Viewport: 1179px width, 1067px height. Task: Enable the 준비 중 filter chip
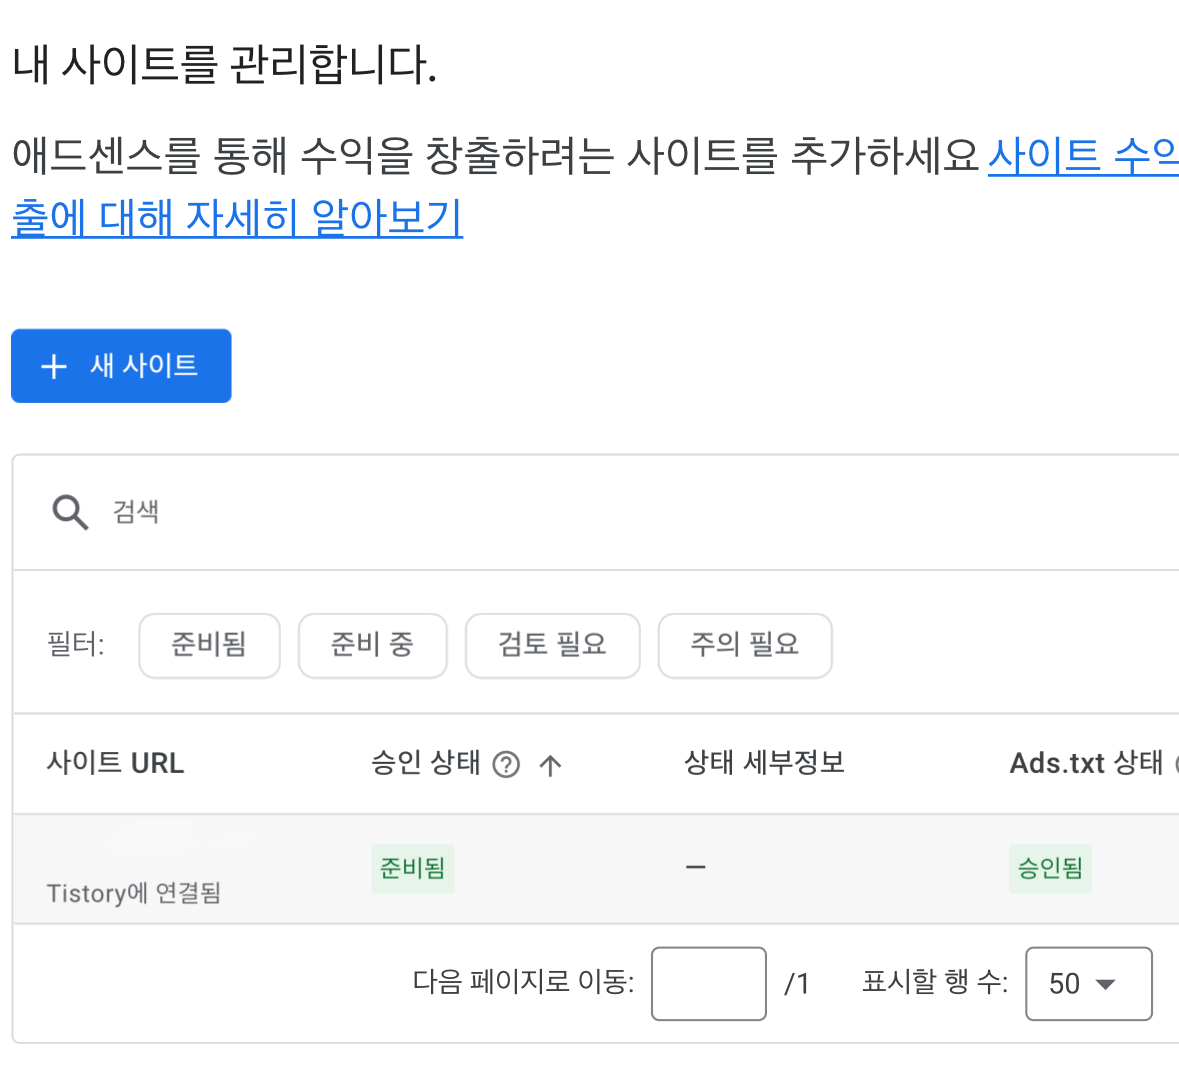(372, 646)
